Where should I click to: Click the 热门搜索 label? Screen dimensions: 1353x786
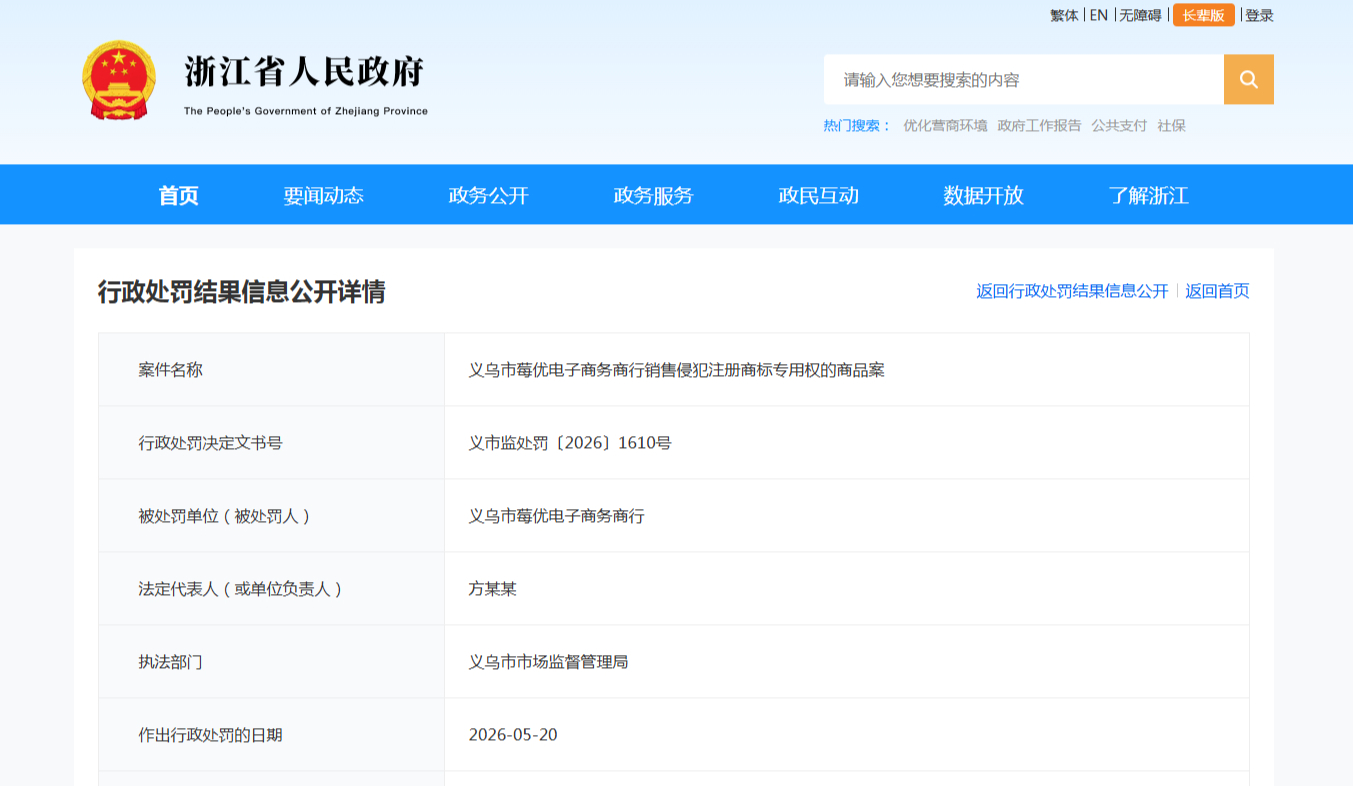click(x=857, y=126)
